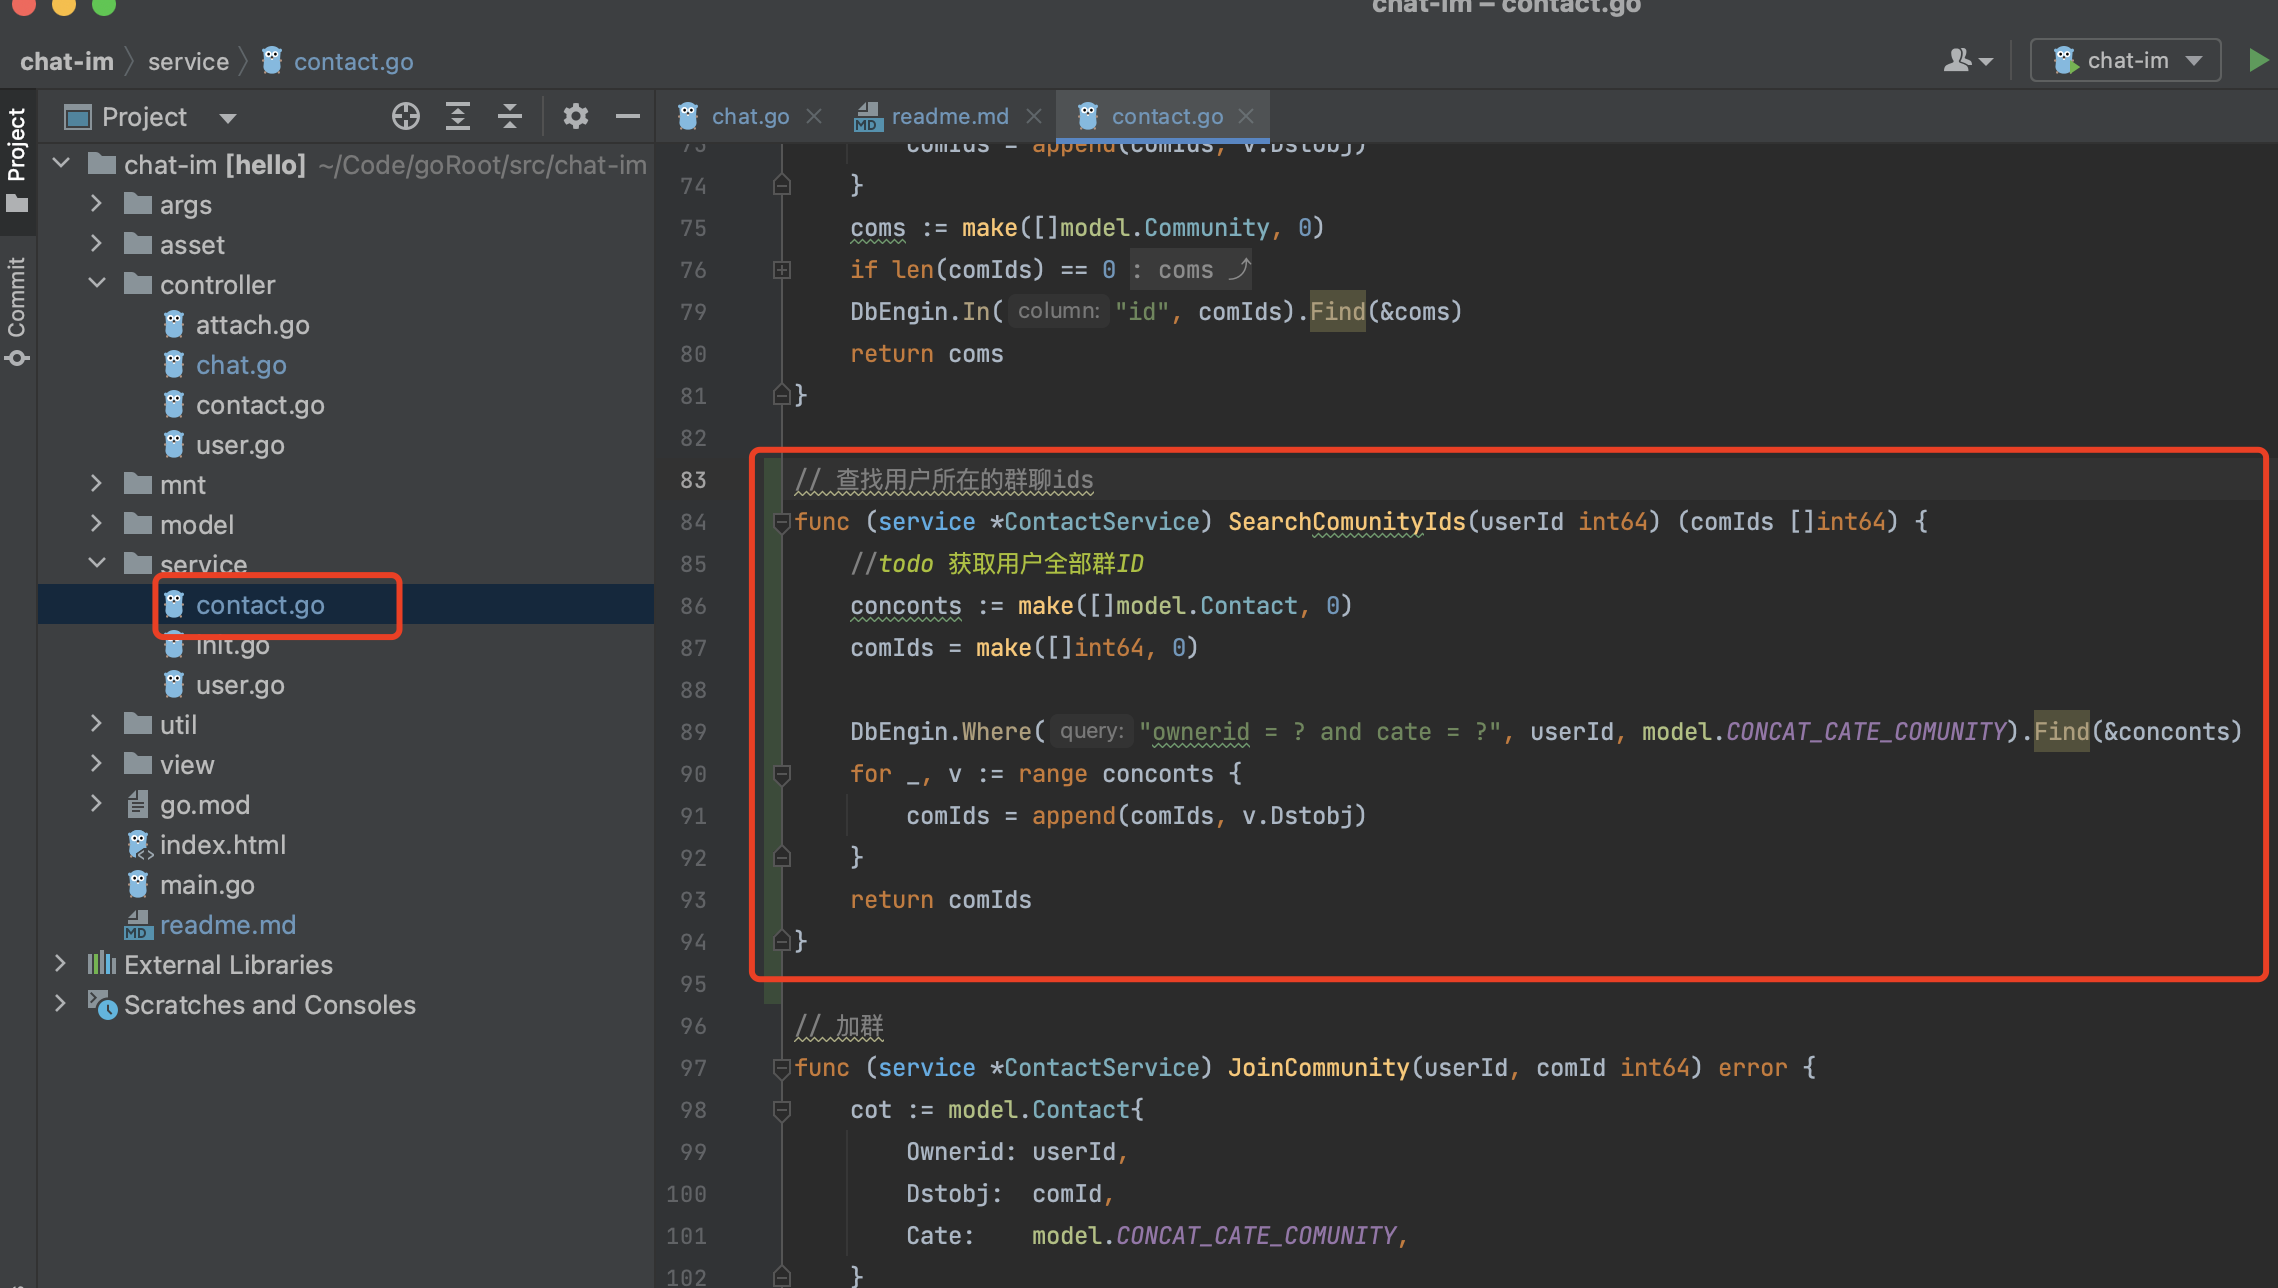Open the chat-im run configuration dropdown
Image resolution: width=2278 pixels, height=1288 pixels.
(2126, 61)
